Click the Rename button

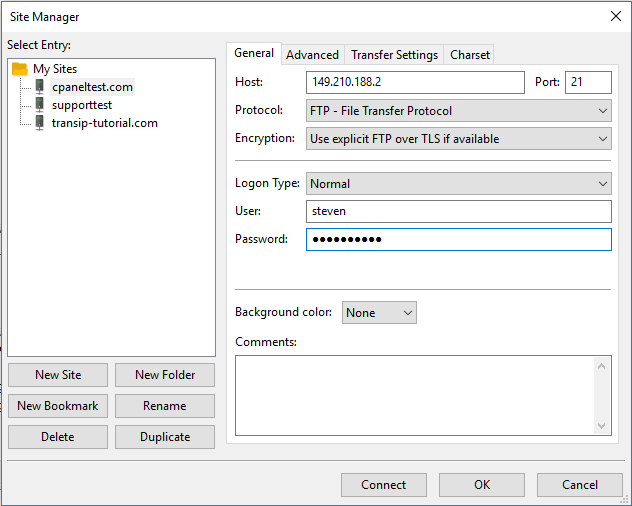pos(165,406)
